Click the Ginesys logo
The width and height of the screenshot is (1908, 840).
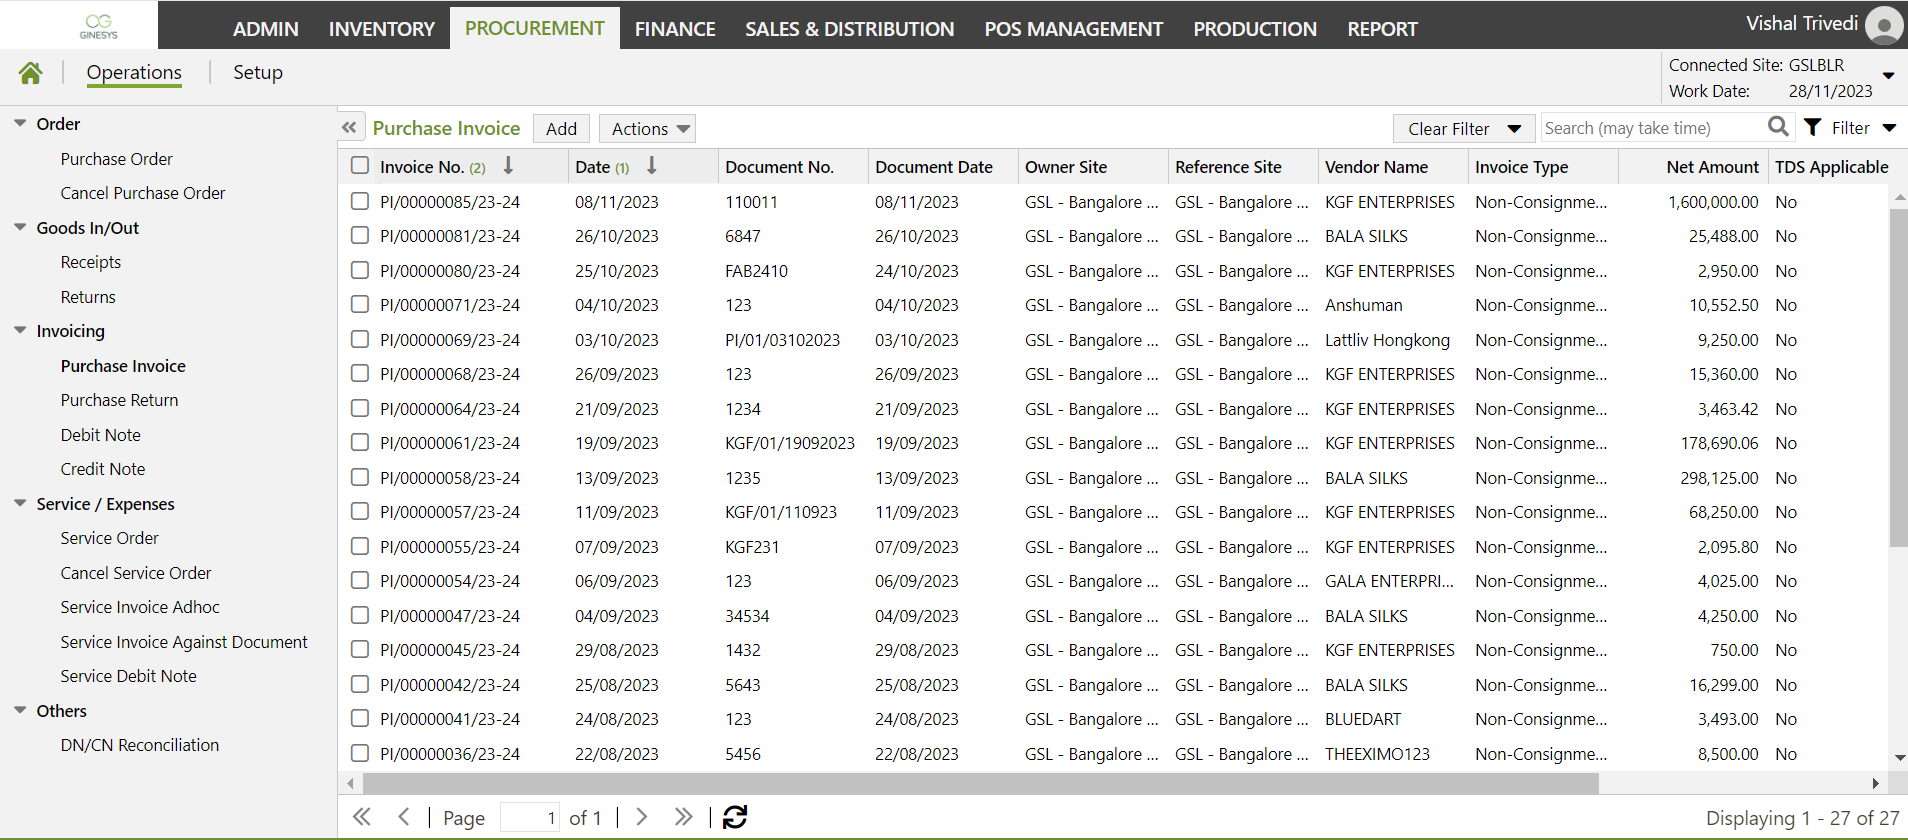pos(98,26)
